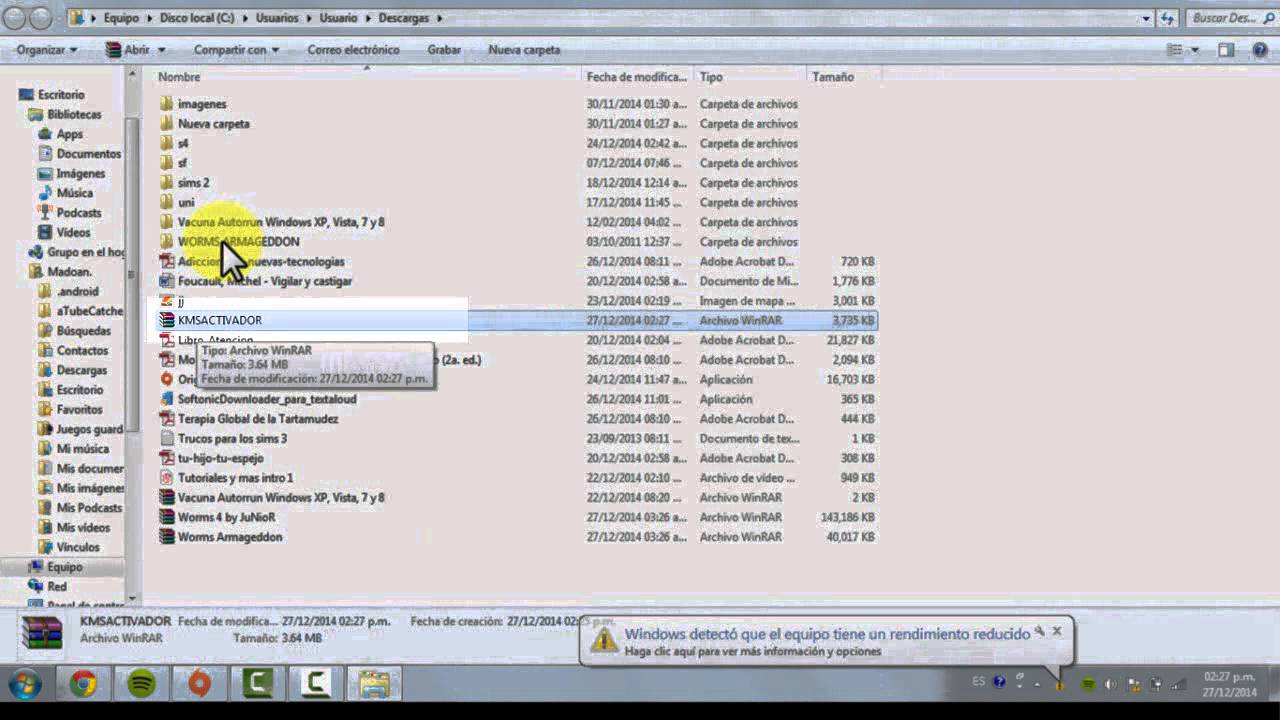Select the uni folder row
This screenshot has height=720, width=1280.
[x=517, y=202]
